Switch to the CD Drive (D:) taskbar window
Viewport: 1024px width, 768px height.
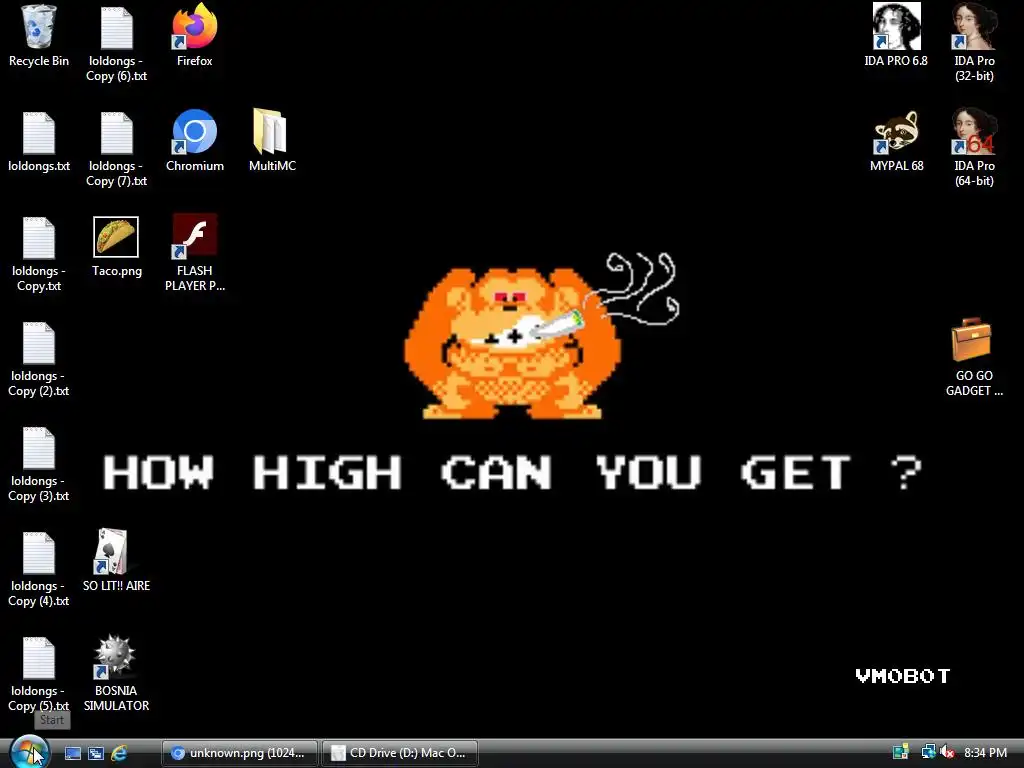pos(400,753)
